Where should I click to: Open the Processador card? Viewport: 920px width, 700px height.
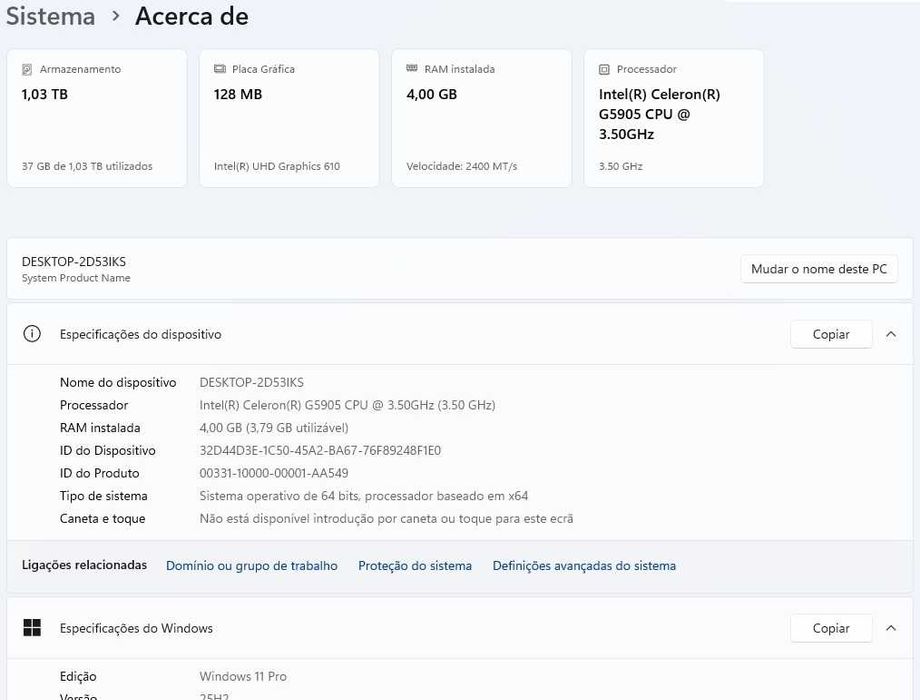(x=674, y=119)
